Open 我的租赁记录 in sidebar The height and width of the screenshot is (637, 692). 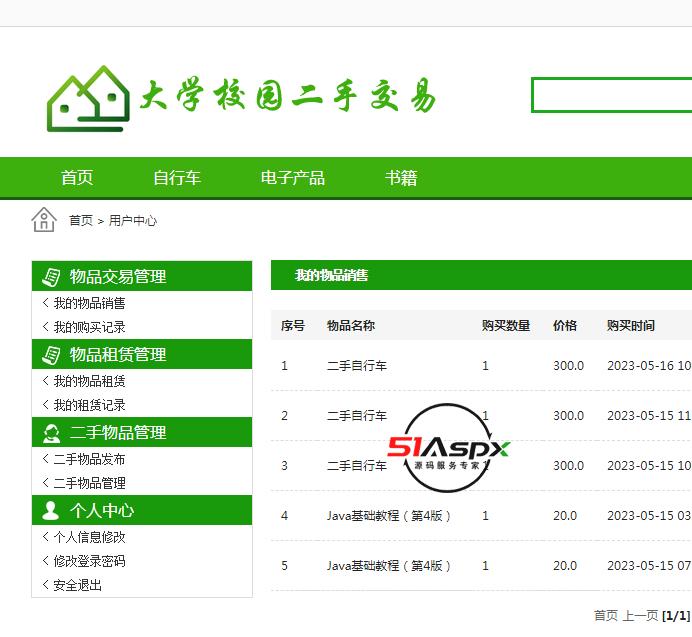click(x=90, y=405)
